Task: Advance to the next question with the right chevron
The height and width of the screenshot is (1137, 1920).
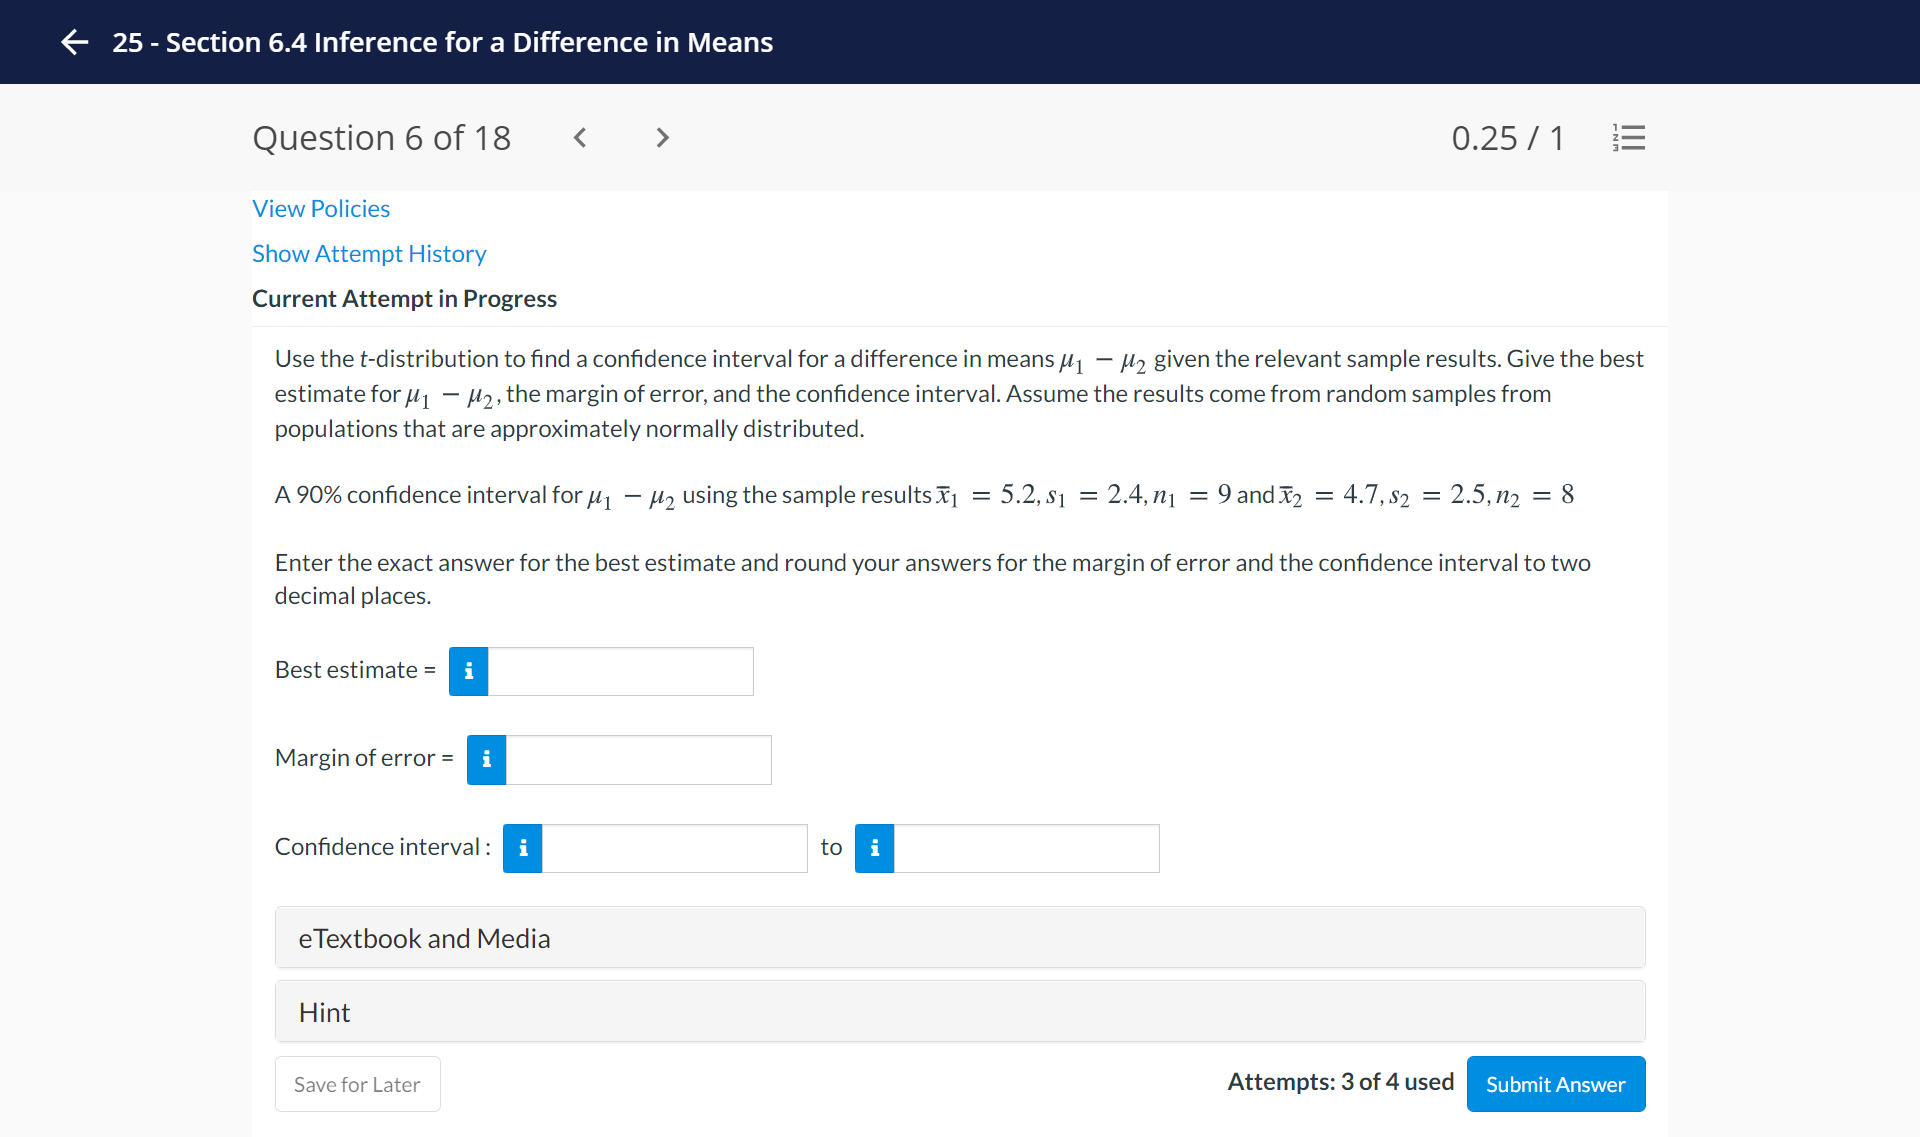Action: pos(661,138)
